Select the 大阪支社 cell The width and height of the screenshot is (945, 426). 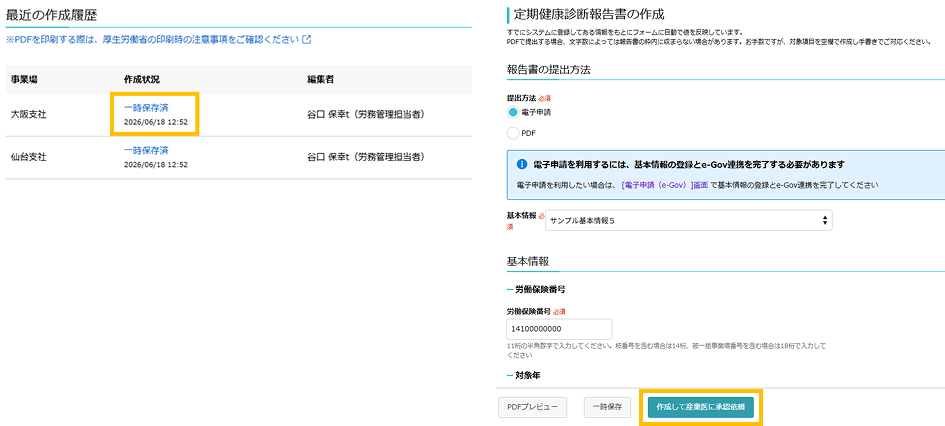tap(28, 114)
